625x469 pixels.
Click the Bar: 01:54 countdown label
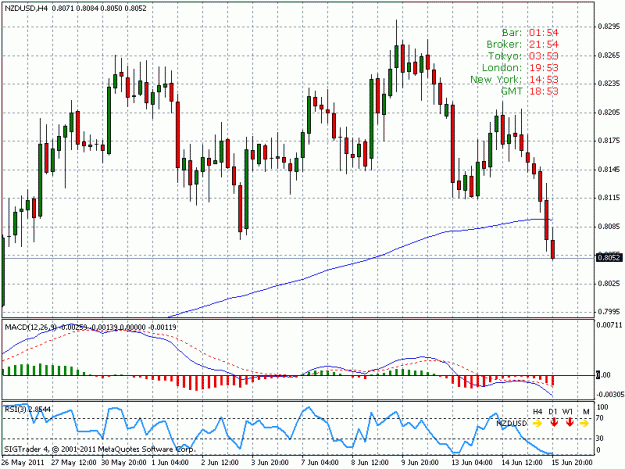tap(530, 33)
